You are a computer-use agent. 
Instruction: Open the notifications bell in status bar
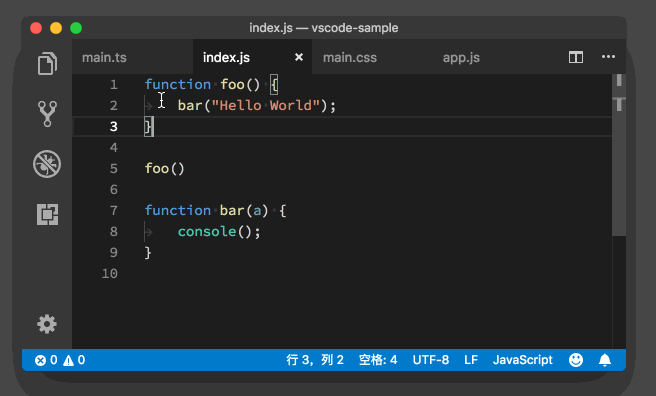coord(605,360)
